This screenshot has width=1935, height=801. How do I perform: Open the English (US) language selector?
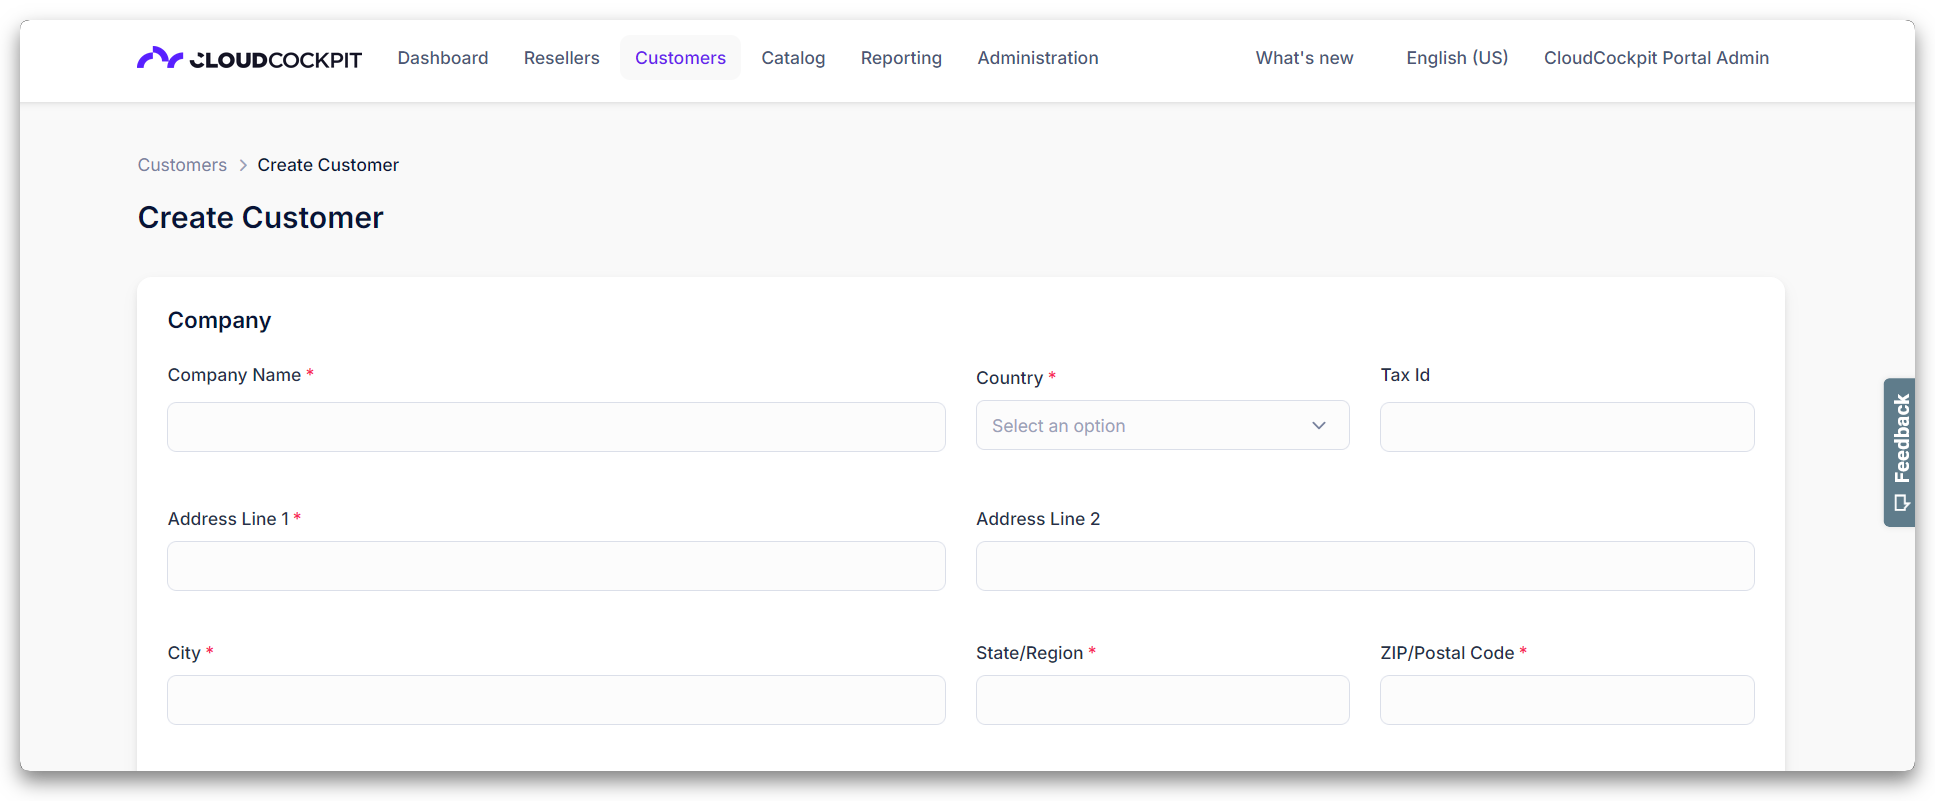coord(1457,58)
